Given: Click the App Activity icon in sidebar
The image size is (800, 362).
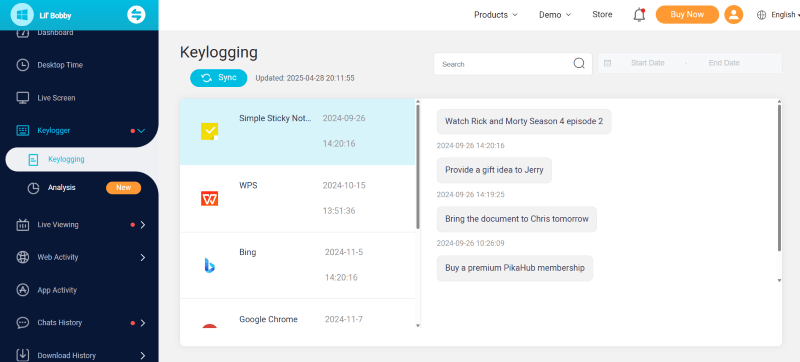Looking at the screenshot, I should [x=22, y=290].
